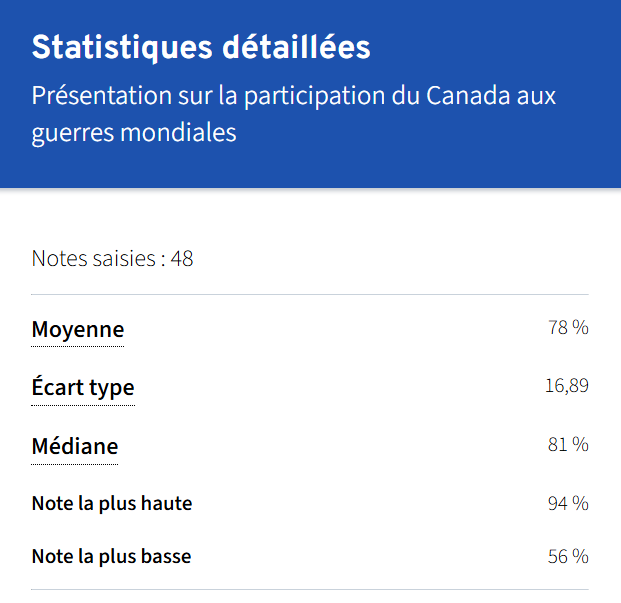
Task: Click the 56 % lowest grade value
Action: point(568,556)
